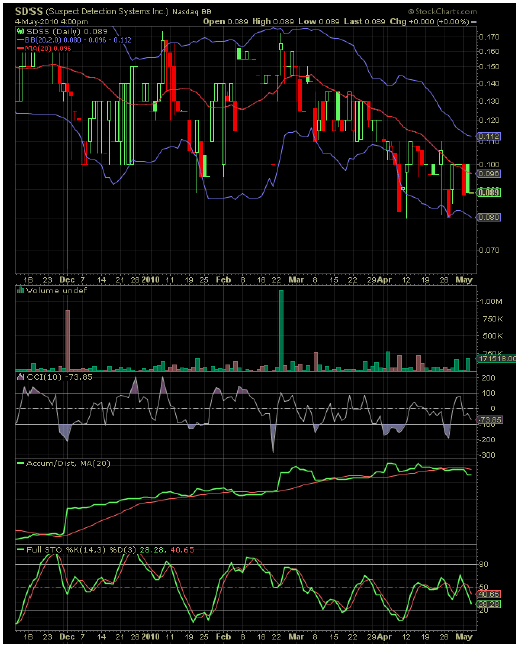Image resolution: width=520 pixels, height=648 pixels.
Task: Click the Feb date label under the price chart
Action: point(223,280)
